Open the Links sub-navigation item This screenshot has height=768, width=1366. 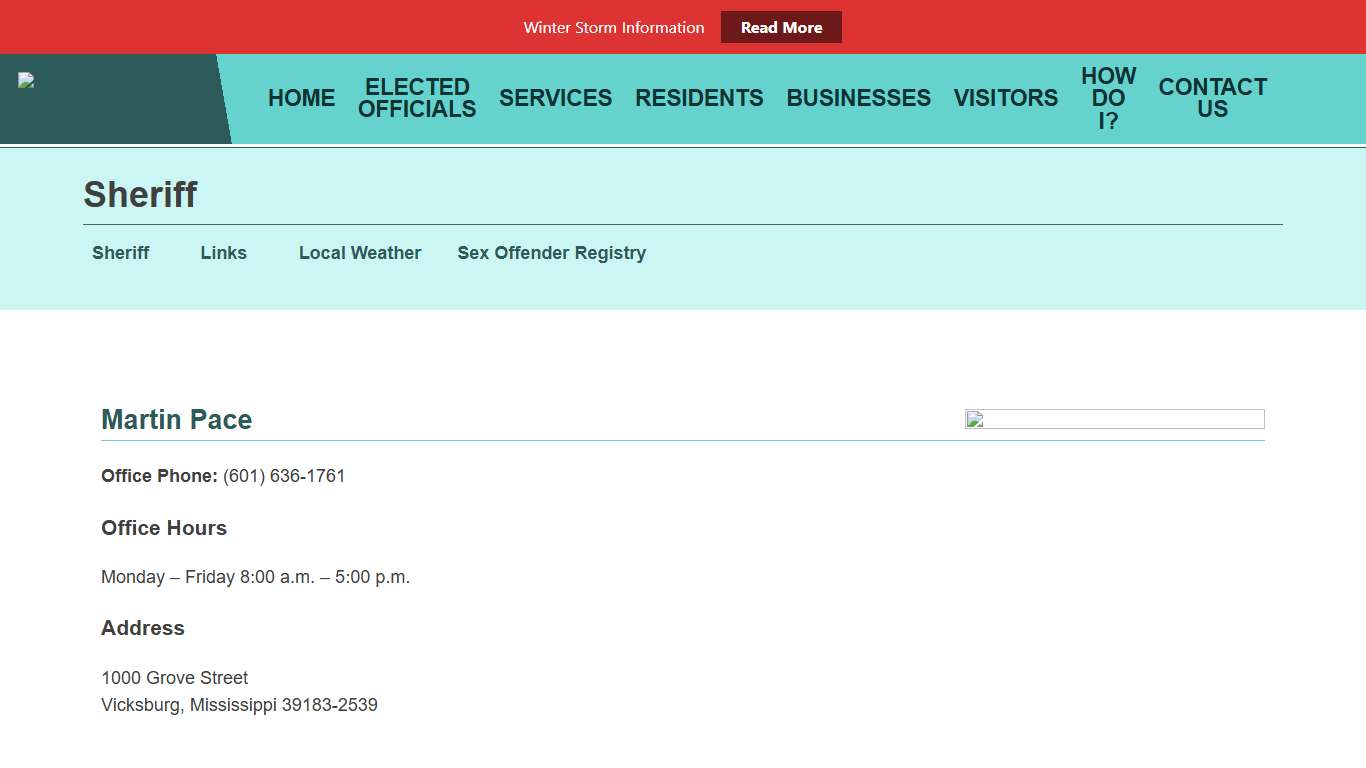point(223,253)
